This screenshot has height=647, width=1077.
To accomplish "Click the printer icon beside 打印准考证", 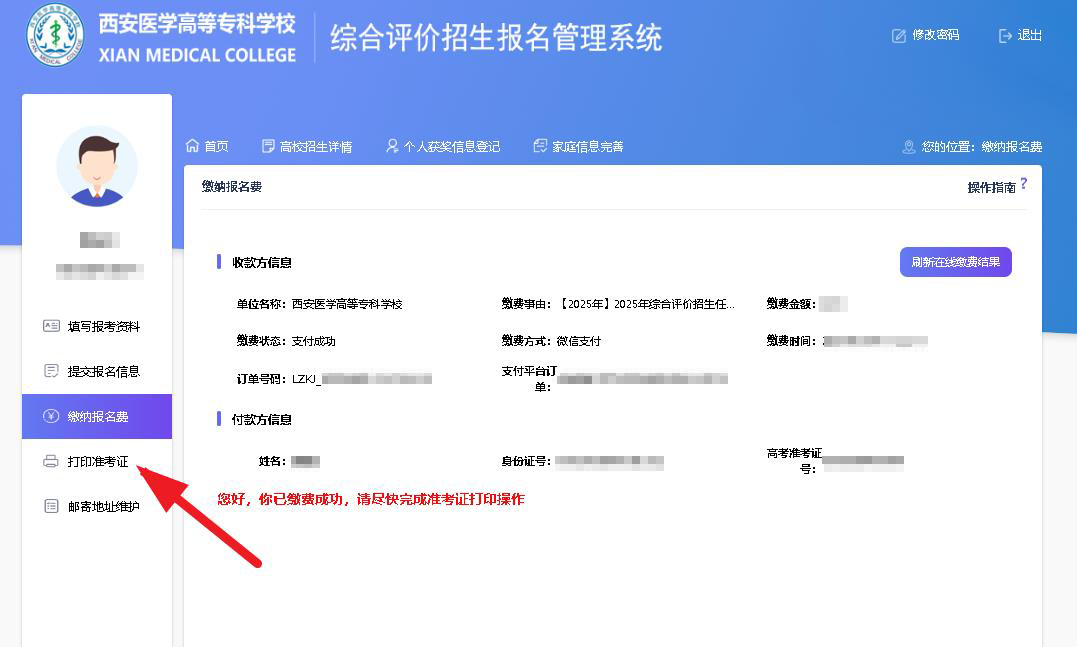I will coord(51,462).
